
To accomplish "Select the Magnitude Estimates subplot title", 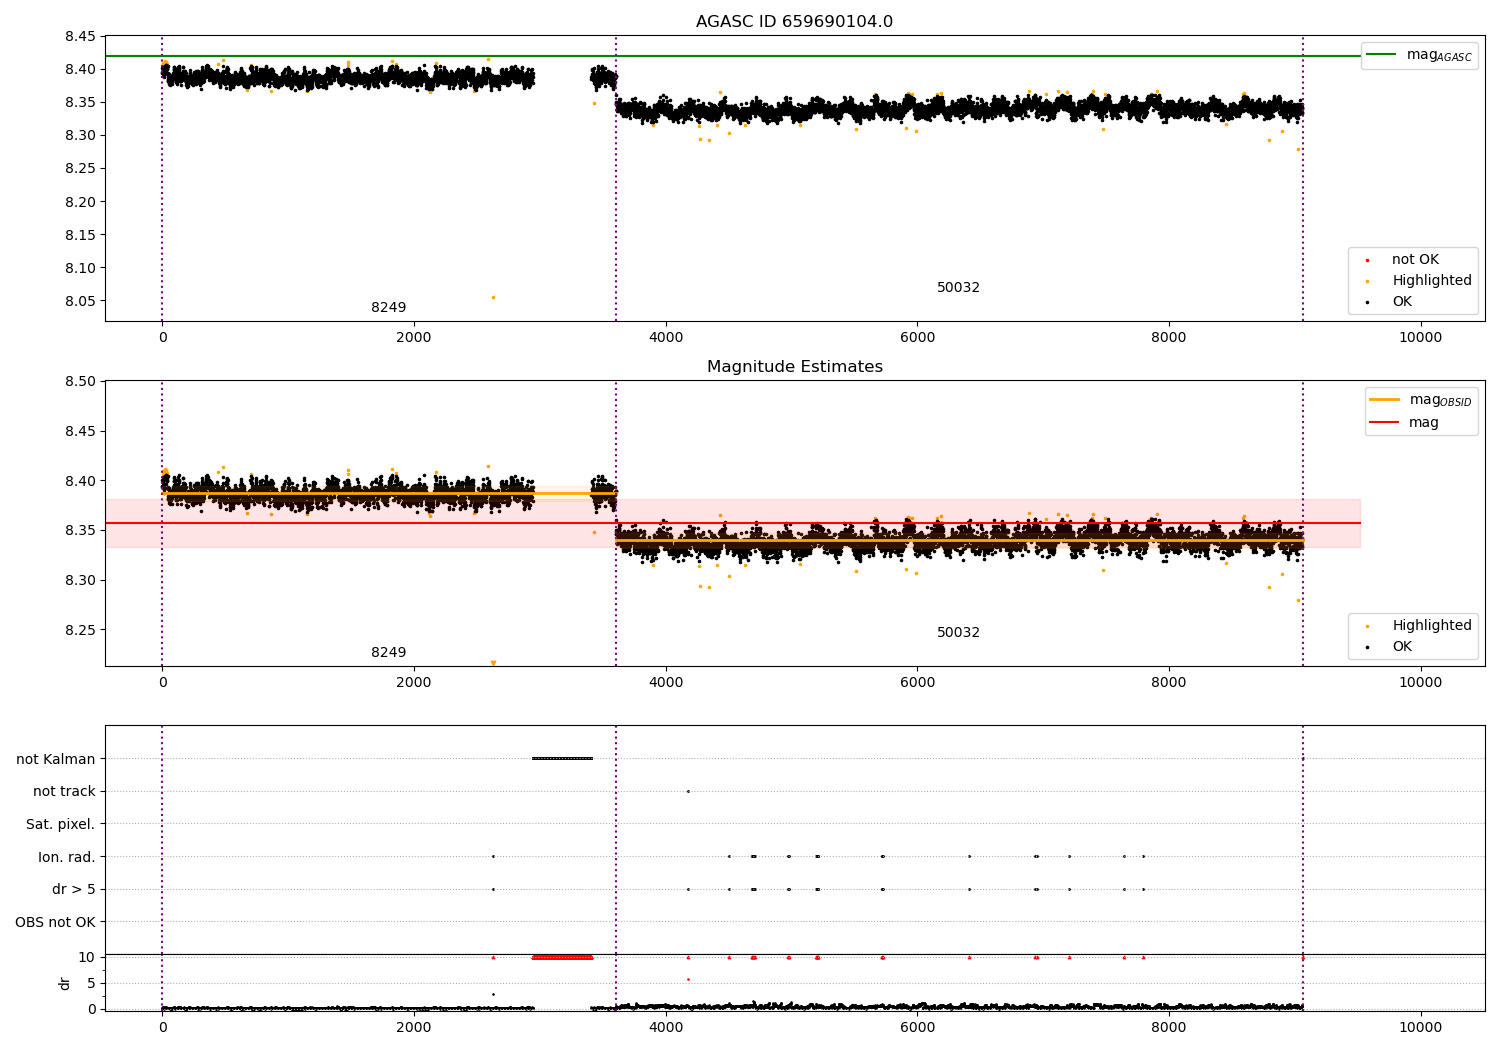I will [794, 367].
